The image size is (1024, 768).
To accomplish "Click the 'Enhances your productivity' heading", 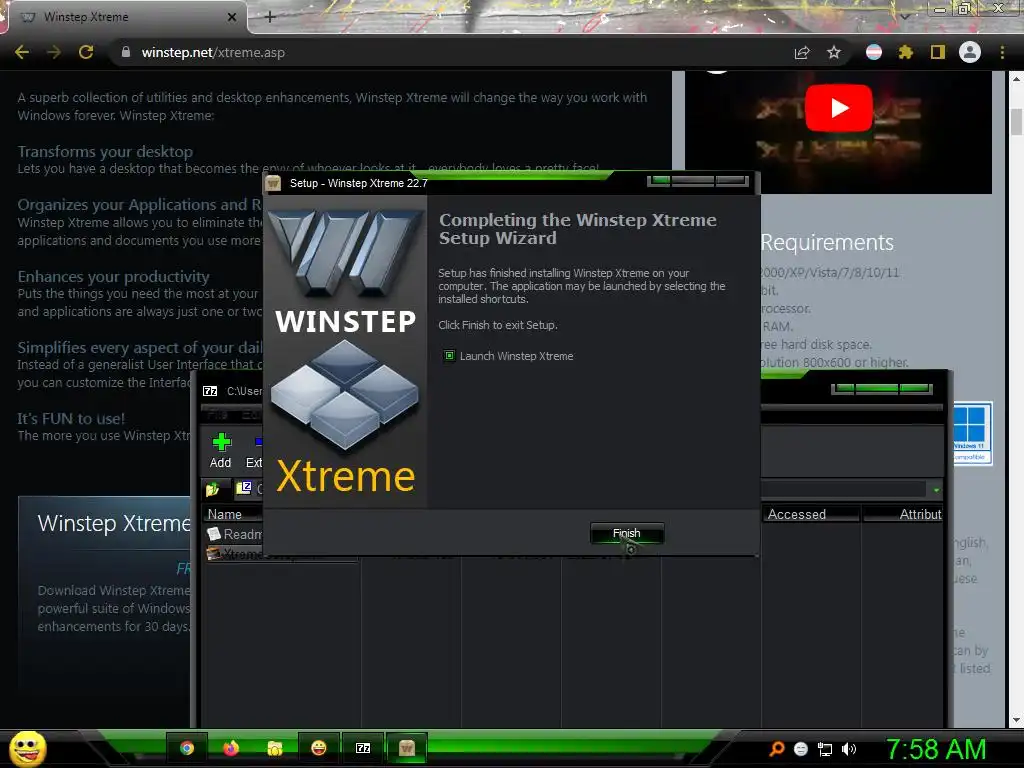I will (x=114, y=276).
